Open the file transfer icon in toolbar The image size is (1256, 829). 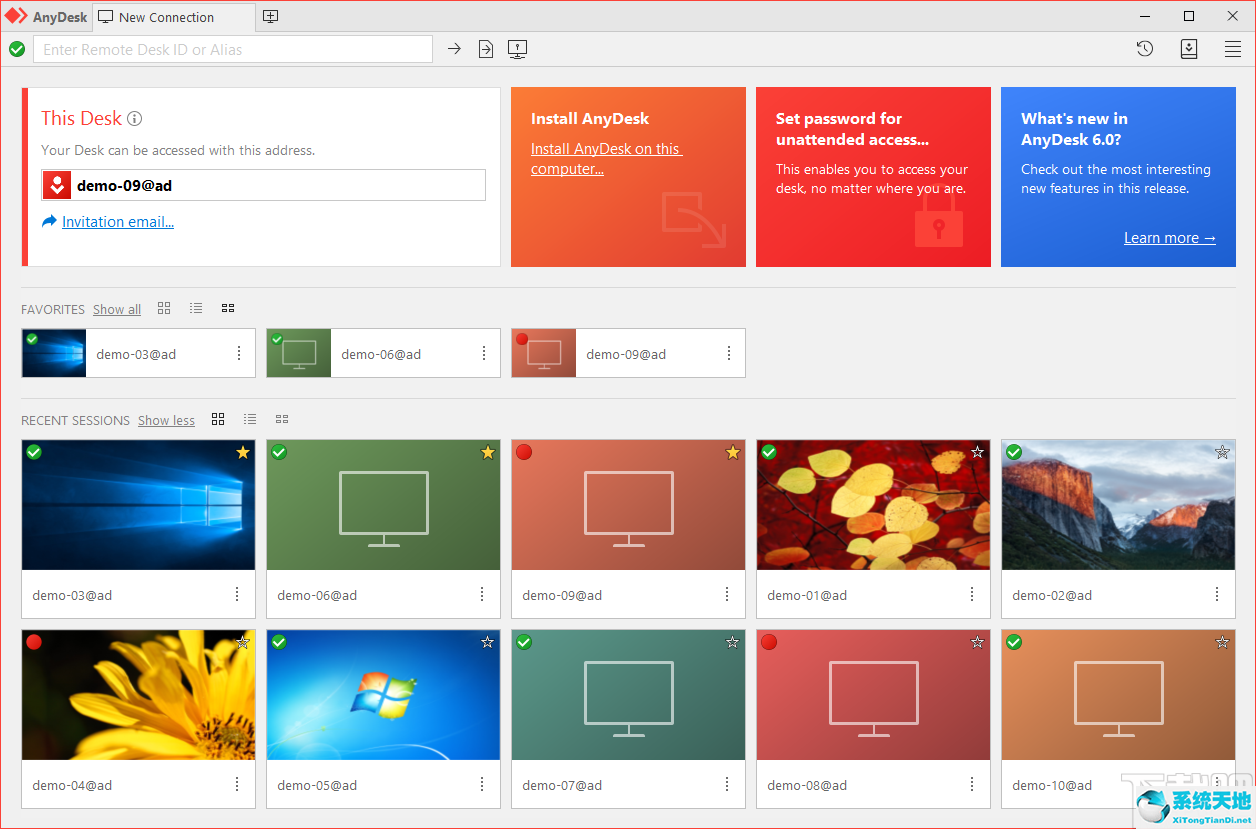(x=486, y=49)
